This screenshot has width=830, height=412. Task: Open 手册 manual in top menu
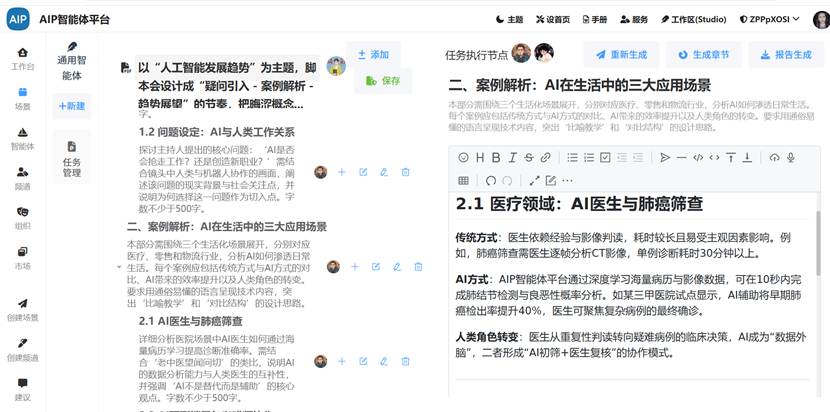(595, 20)
